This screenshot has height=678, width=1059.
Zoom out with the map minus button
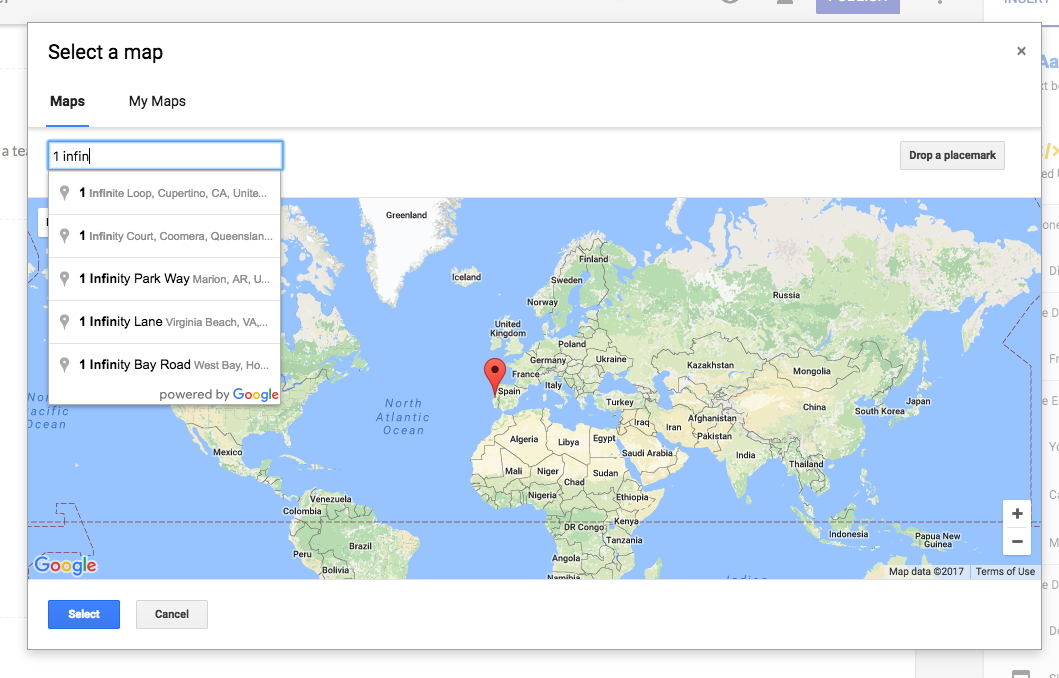[1016, 541]
